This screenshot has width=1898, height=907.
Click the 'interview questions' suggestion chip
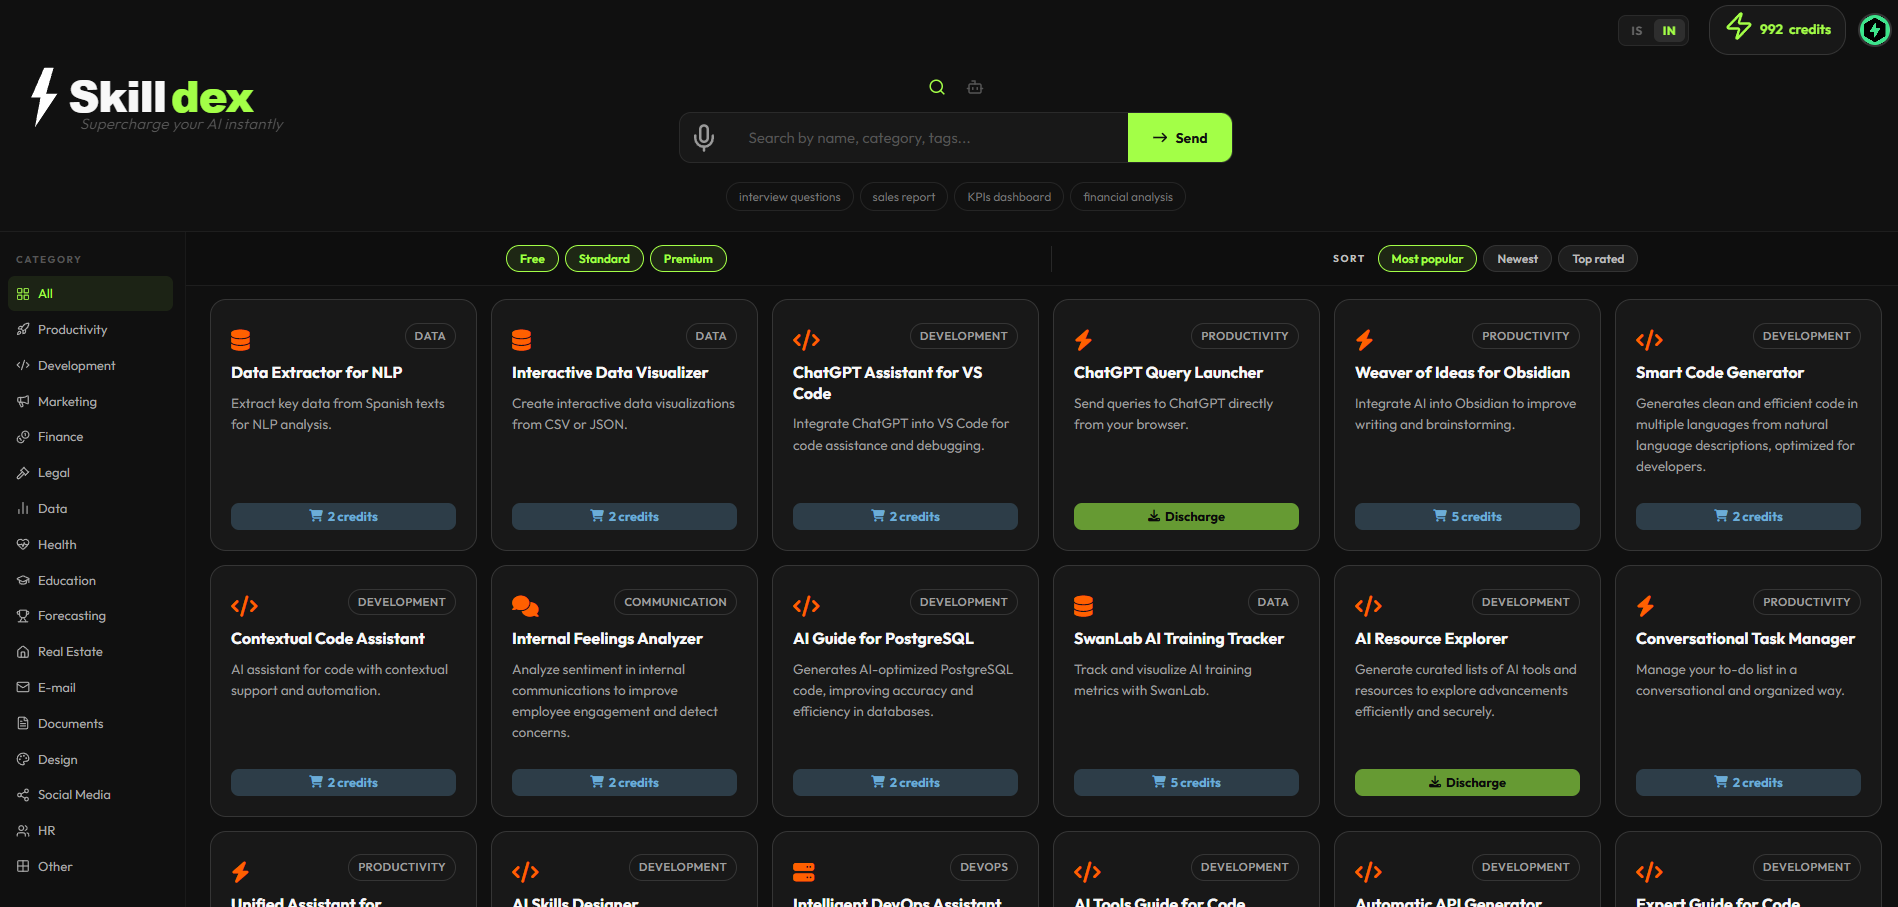click(x=789, y=196)
